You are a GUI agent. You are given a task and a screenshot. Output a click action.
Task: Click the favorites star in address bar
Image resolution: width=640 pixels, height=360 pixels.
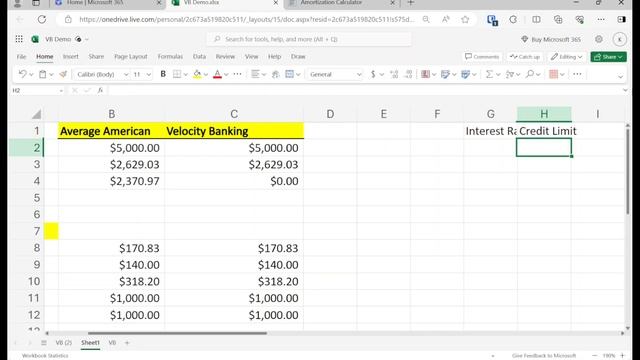(x=465, y=19)
